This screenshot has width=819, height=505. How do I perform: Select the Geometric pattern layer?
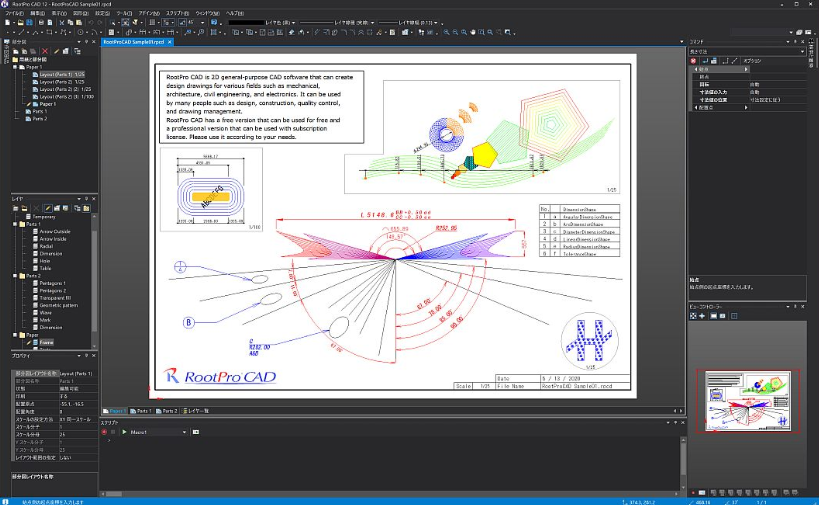pos(58,305)
